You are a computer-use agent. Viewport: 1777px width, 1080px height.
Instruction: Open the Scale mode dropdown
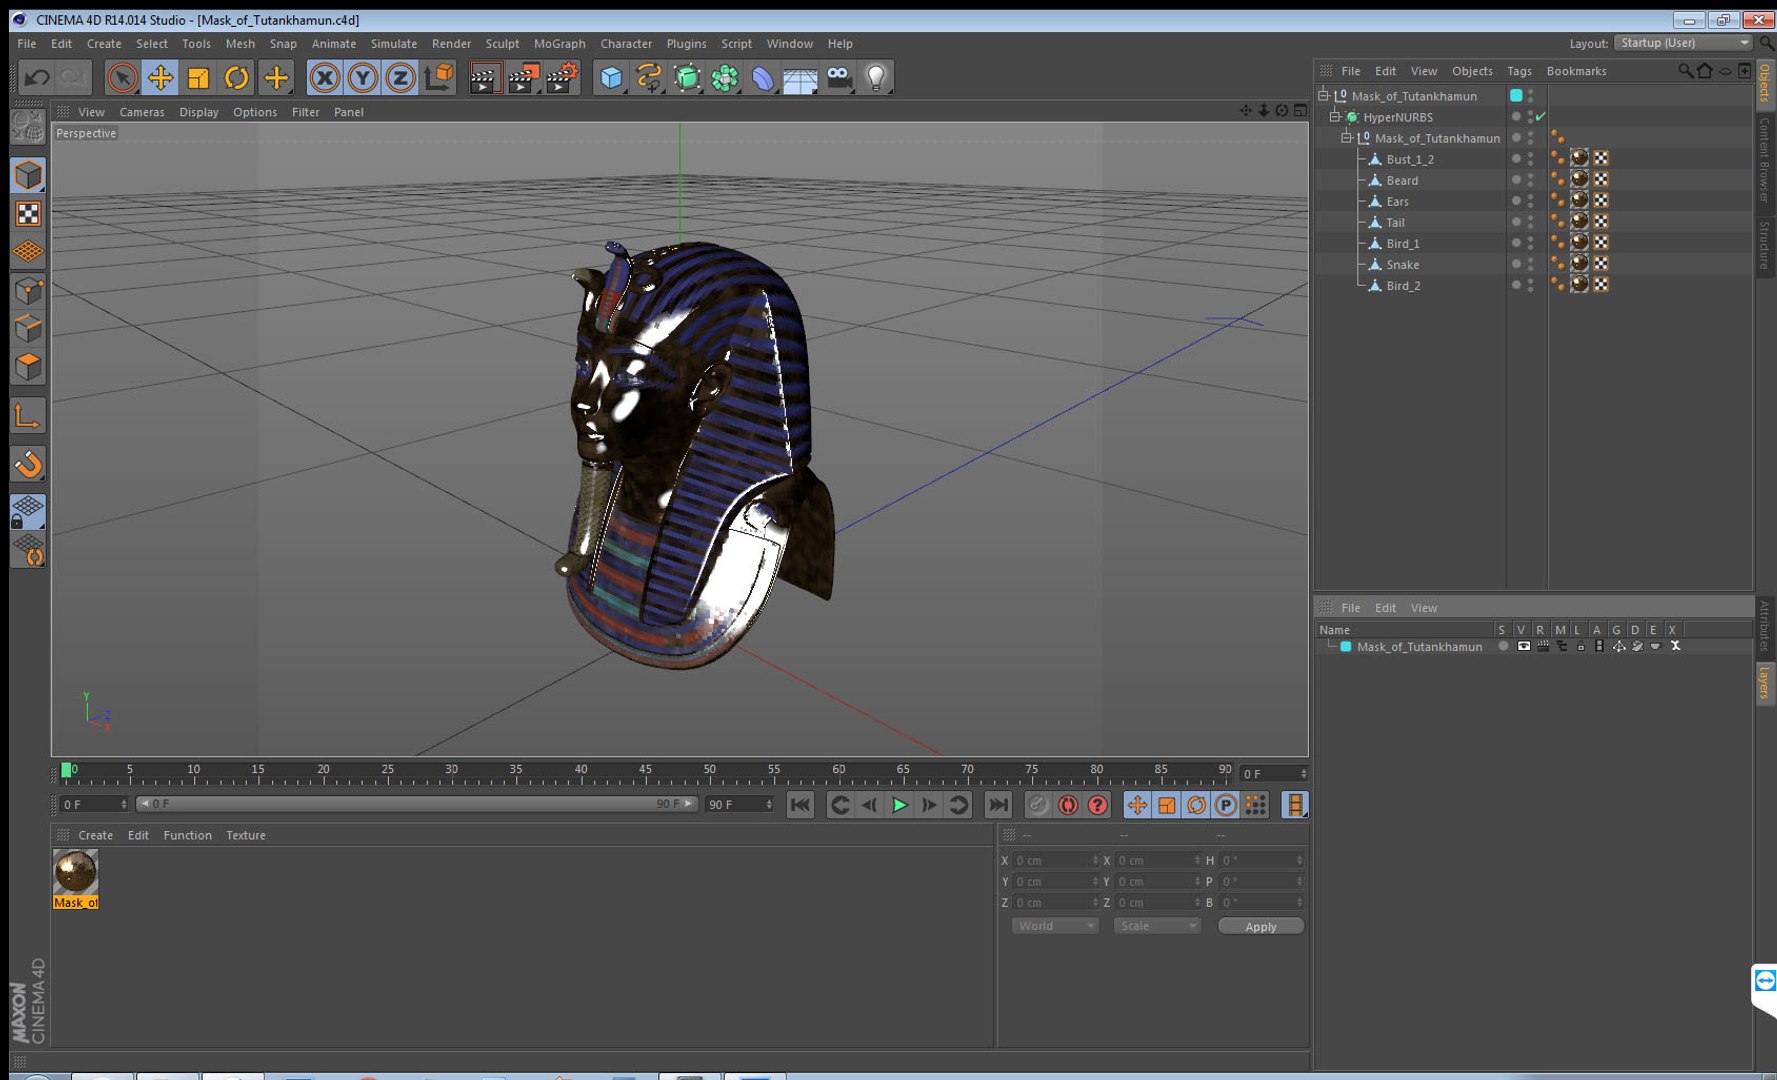[1157, 926]
